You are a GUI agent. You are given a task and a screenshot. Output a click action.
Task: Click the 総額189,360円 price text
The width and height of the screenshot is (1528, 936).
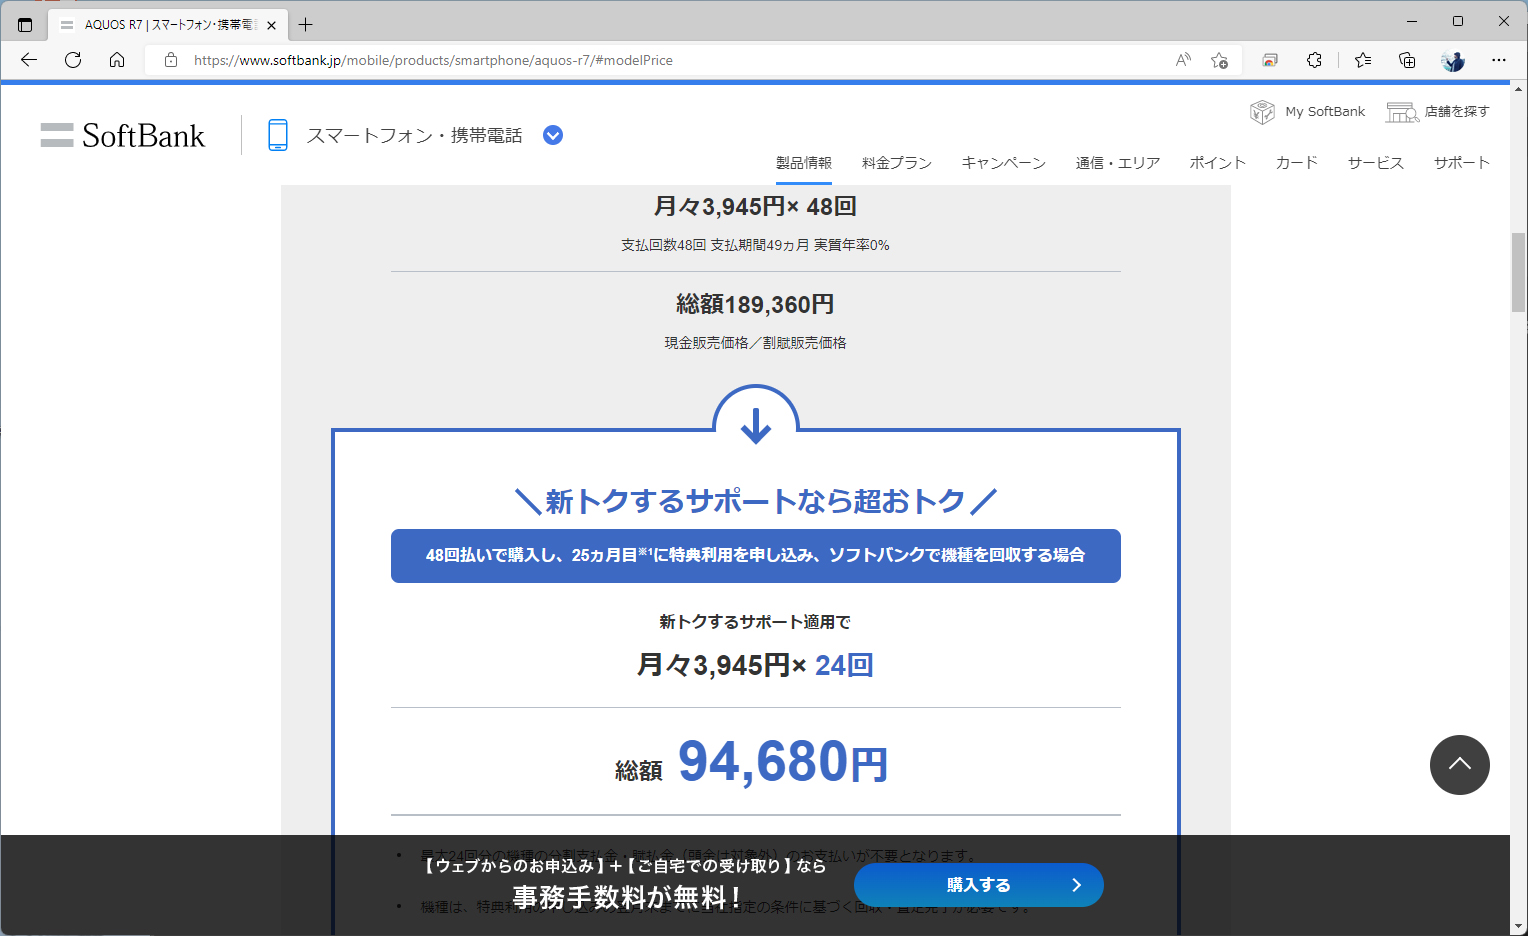tap(755, 304)
